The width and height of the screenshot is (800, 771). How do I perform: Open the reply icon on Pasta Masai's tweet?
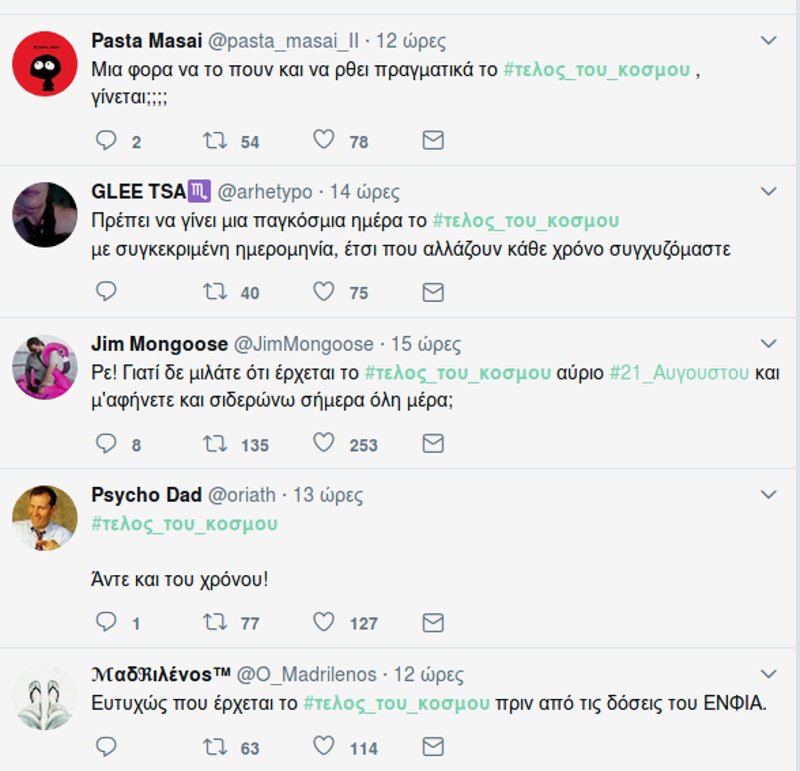click(x=108, y=141)
